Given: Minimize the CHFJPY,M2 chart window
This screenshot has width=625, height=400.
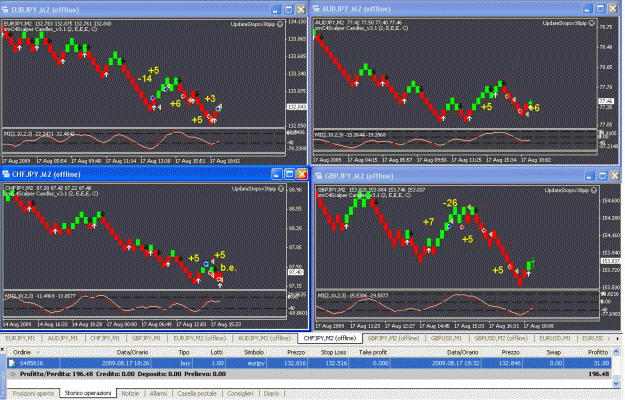Looking at the screenshot, I should (277, 174).
